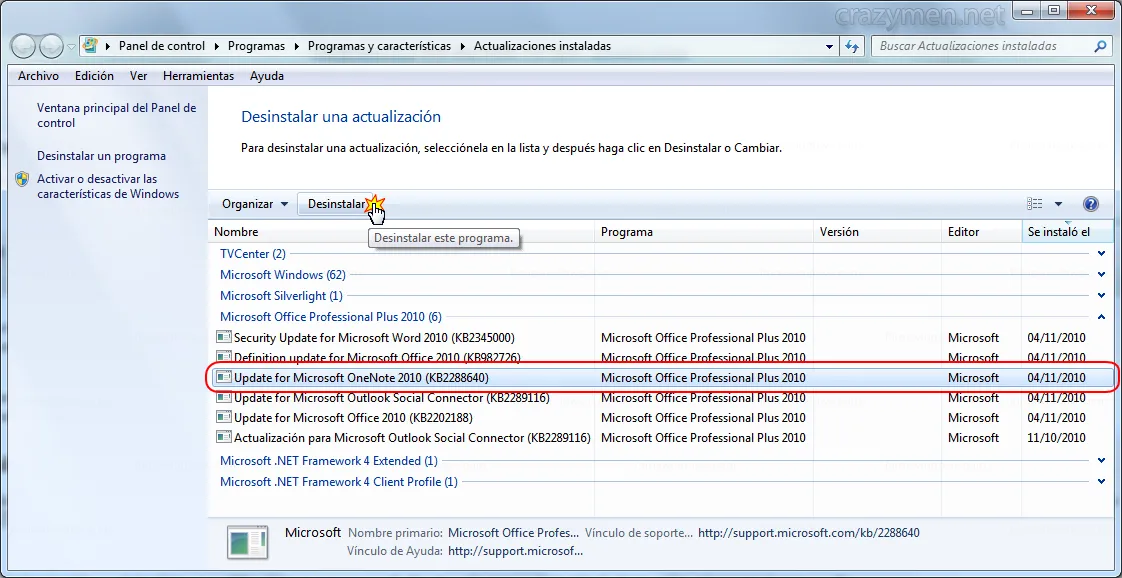This screenshot has width=1122, height=578.
Task: Expand the TVCenter (2) group
Action: [x=1101, y=253]
